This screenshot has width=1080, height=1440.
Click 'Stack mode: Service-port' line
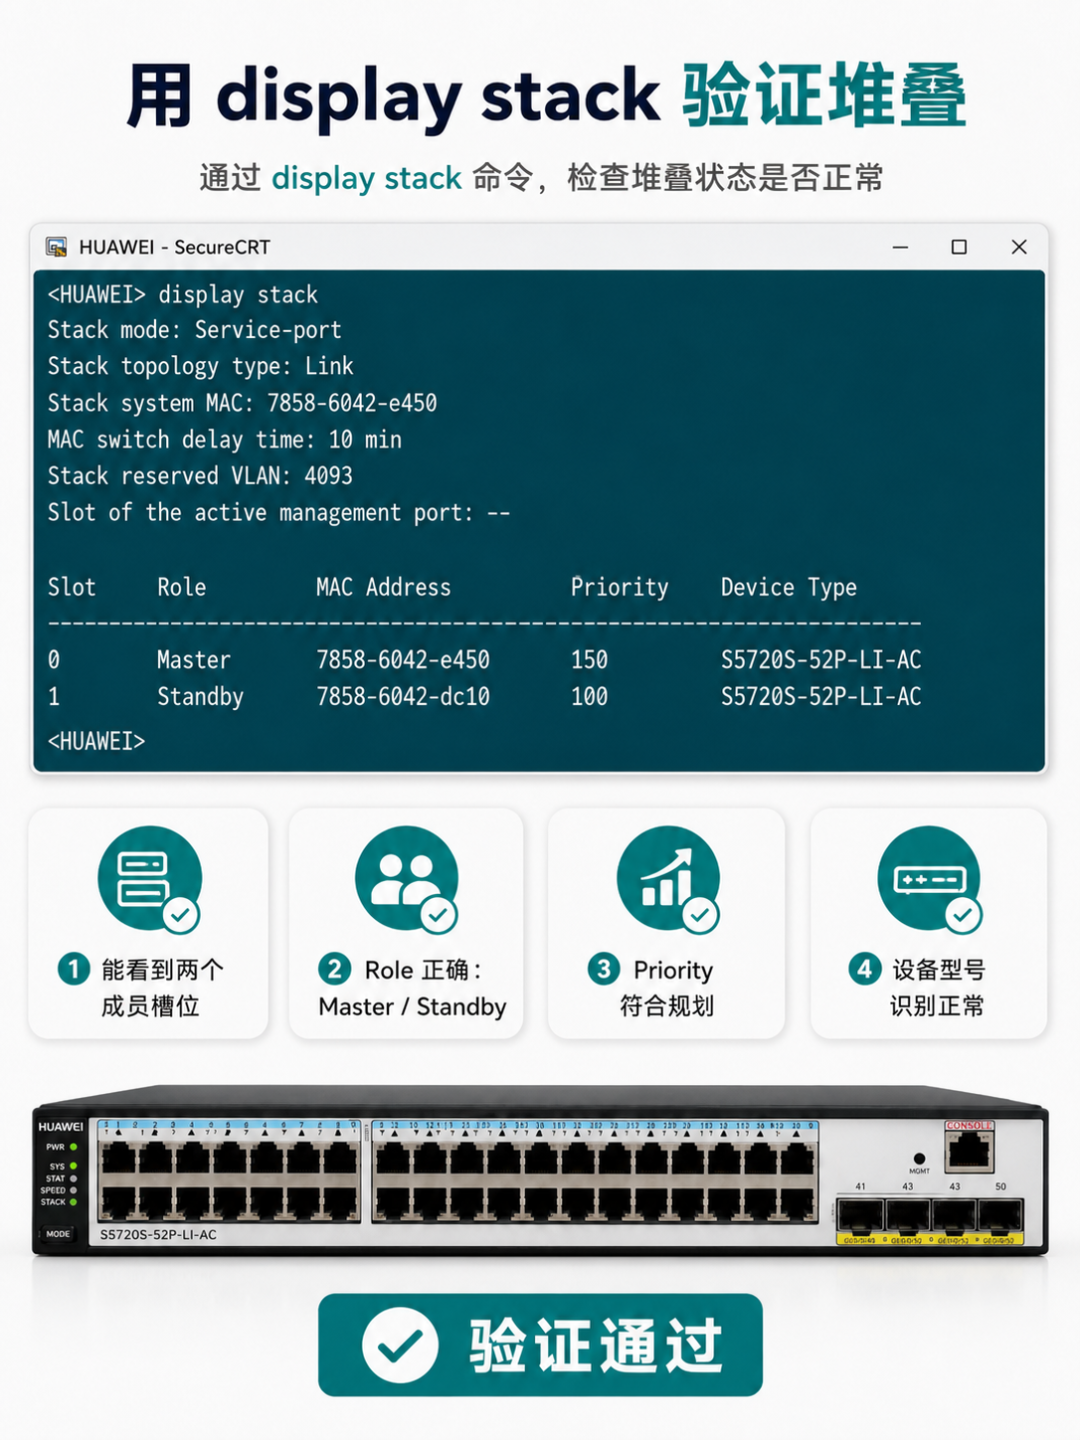(195, 330)
